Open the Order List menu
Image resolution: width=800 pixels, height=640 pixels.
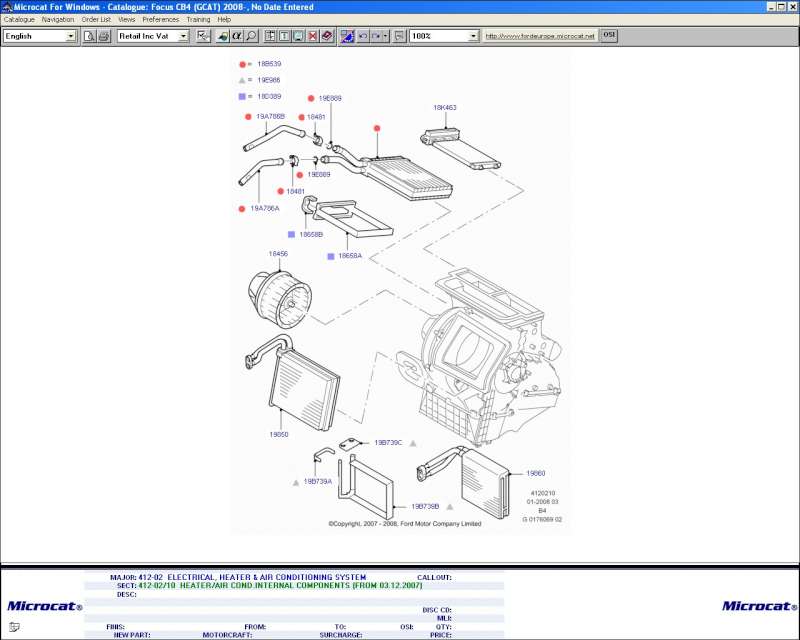pyautogui.click(x=96, y=19)
